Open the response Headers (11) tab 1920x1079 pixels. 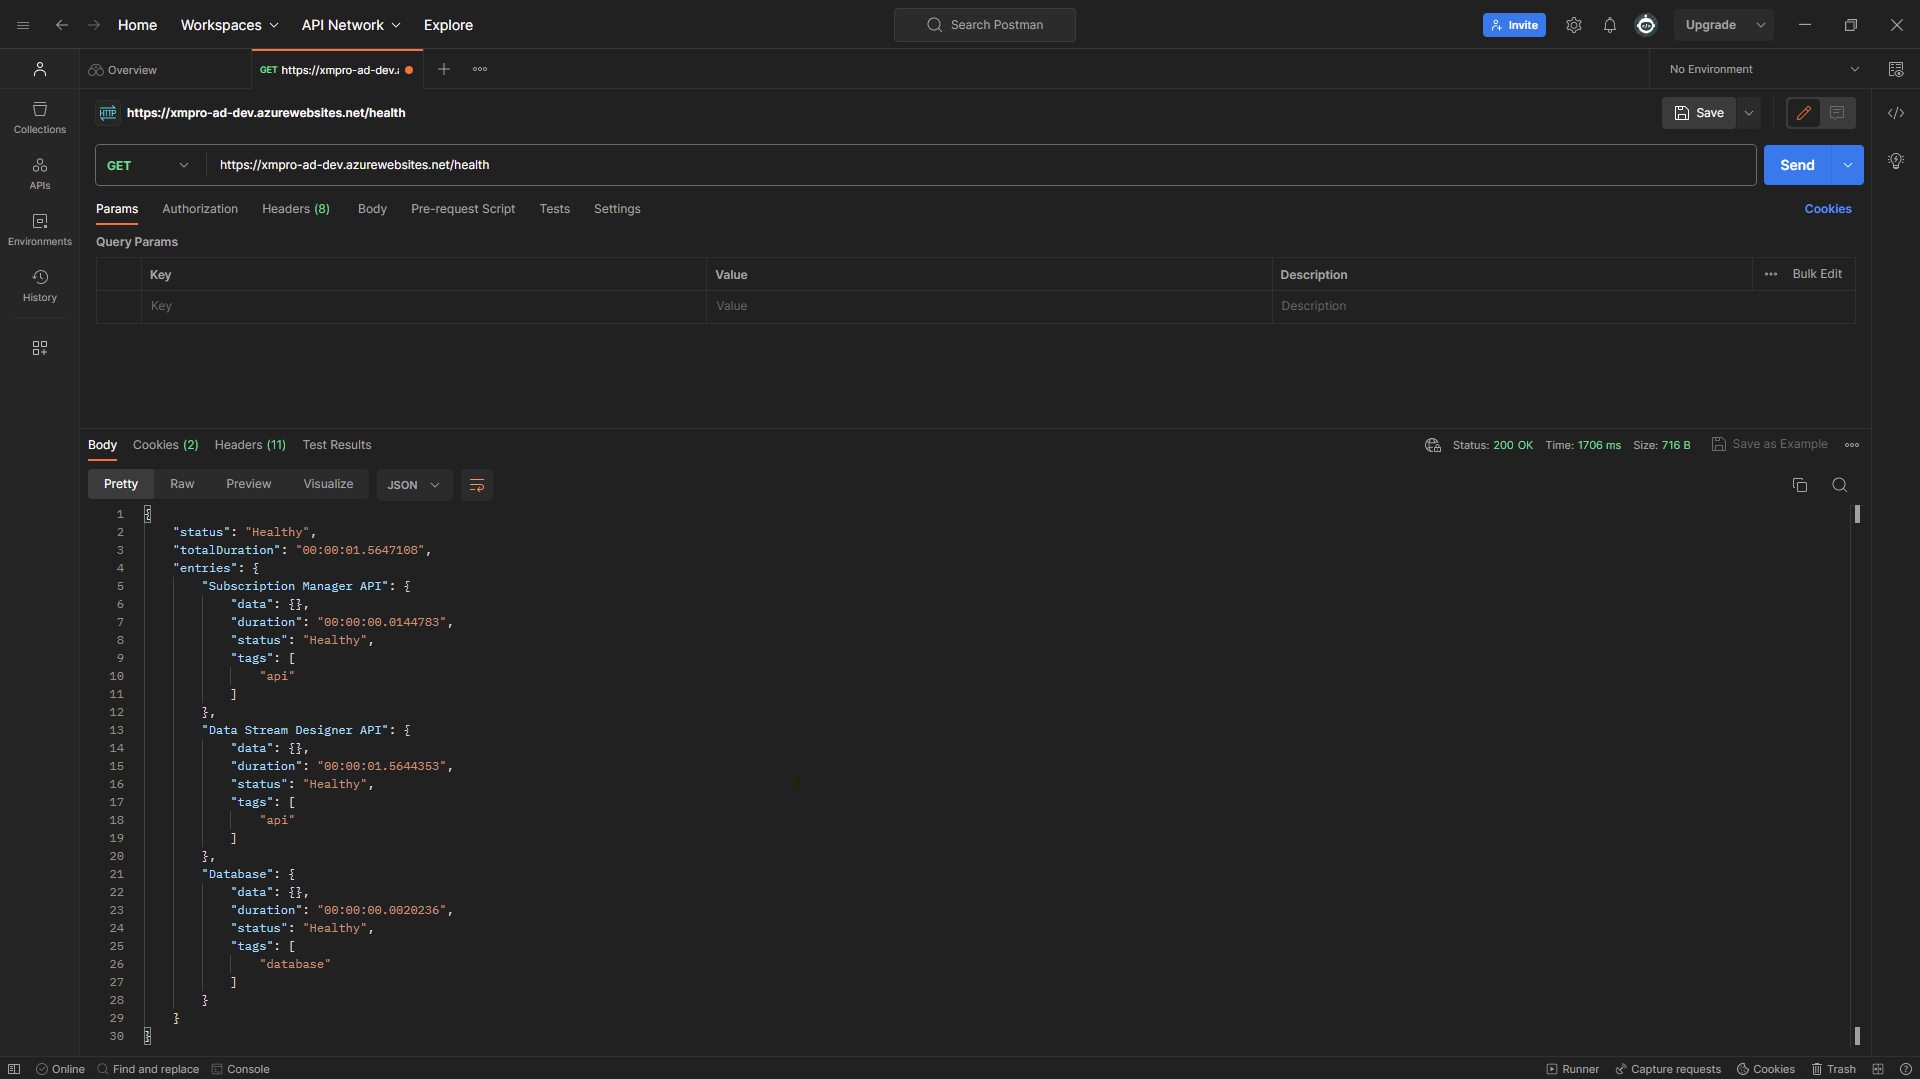point(250,445)
